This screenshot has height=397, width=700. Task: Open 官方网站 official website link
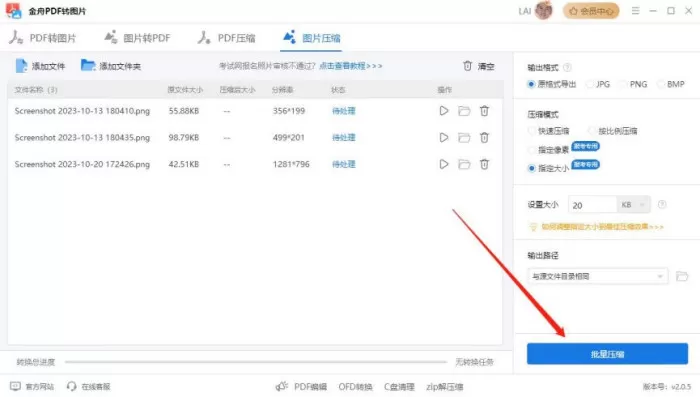tap(32, 386)
